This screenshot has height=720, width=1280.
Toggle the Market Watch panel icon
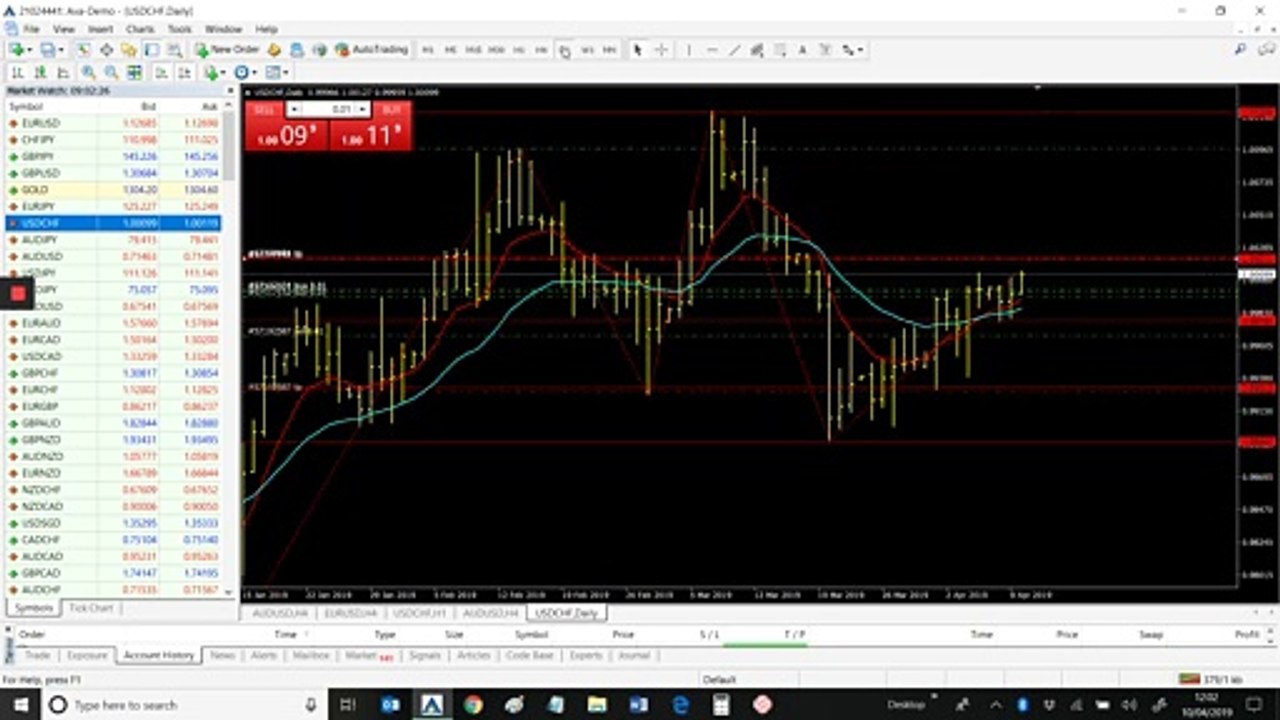[83, 49]
